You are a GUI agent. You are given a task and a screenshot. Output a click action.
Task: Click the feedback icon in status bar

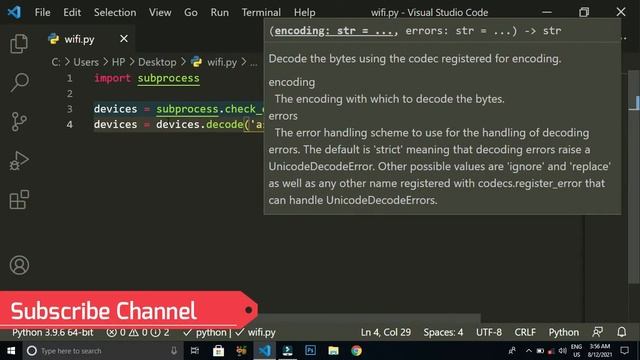click(x=598, y=332)
